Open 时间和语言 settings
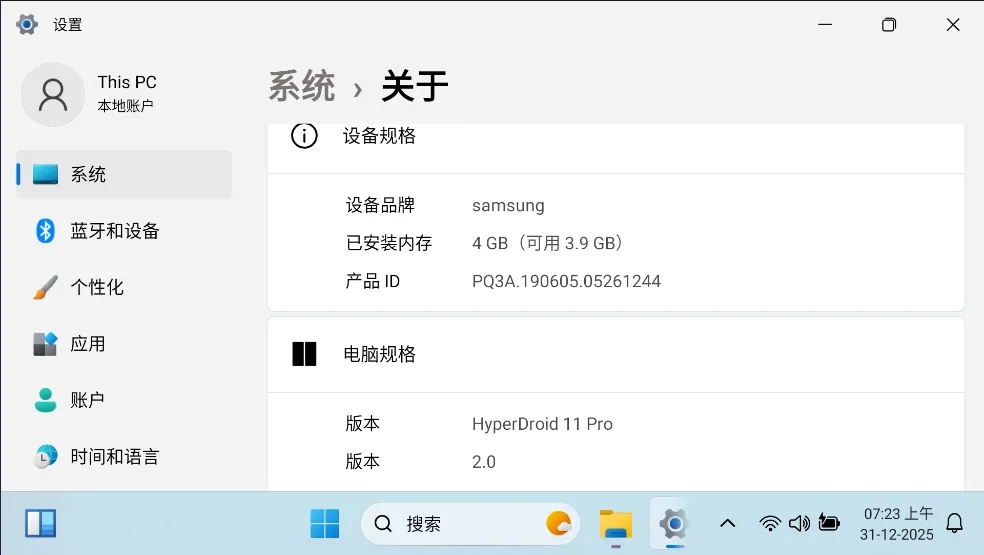The width and height of the screenshot is (984, 555). (x=124, y=456)
